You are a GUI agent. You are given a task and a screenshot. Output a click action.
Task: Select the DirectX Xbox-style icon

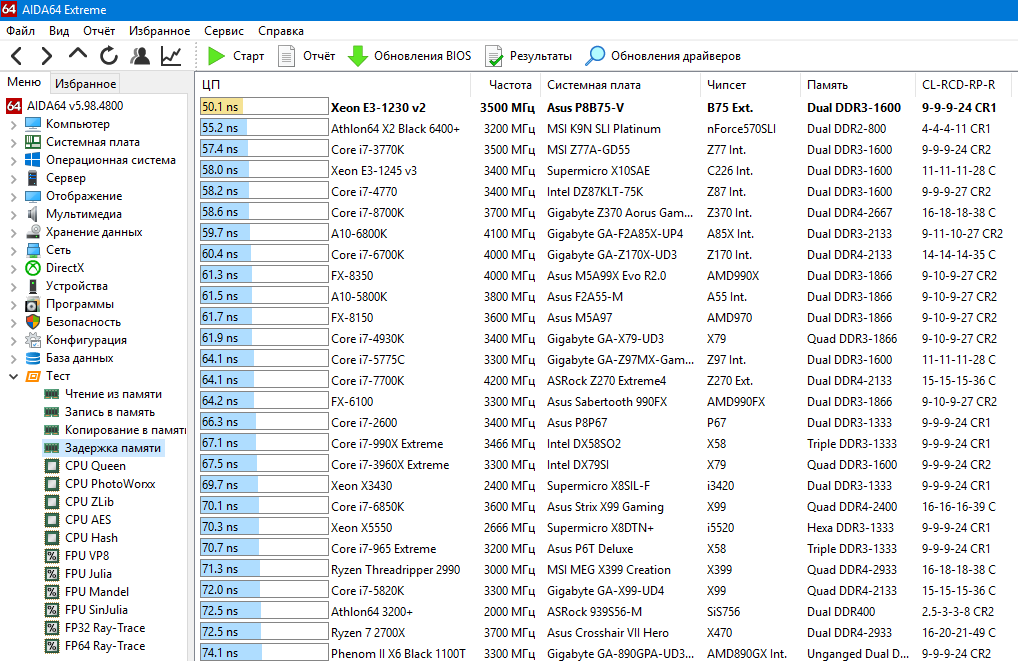pos(33,268)
